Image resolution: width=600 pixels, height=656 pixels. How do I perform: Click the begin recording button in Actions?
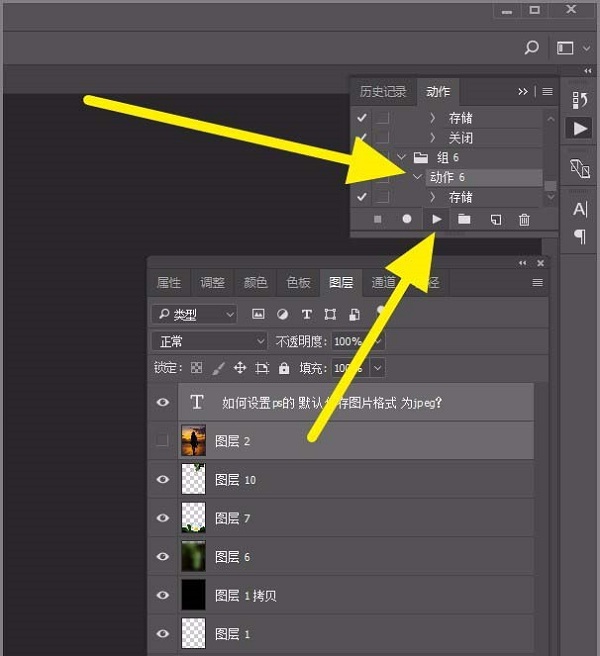(407, 219)
